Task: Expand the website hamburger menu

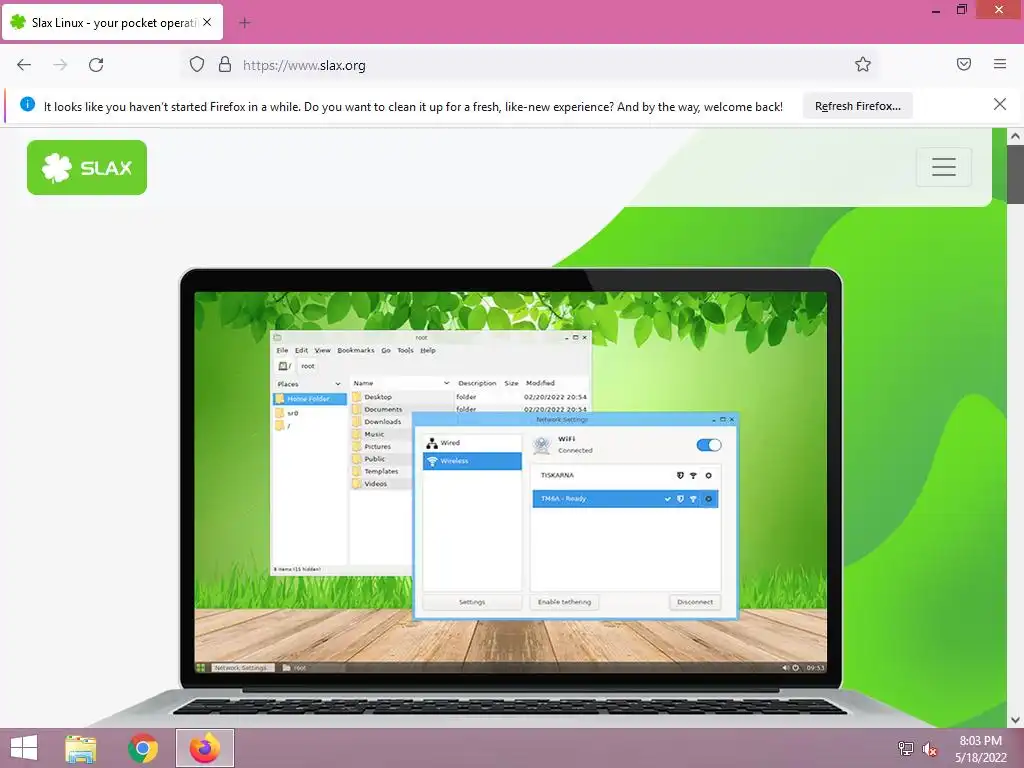Action: pos(944,167)
